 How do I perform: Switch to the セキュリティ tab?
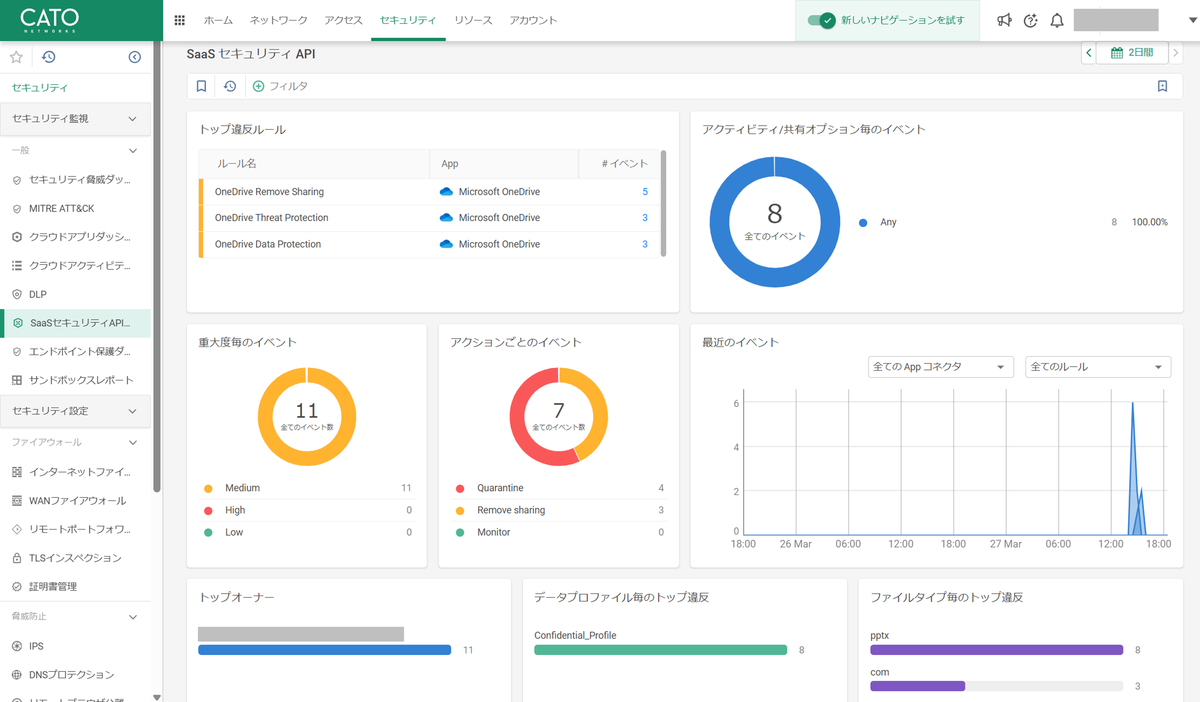pyautogui.click(x=408, y=20)
